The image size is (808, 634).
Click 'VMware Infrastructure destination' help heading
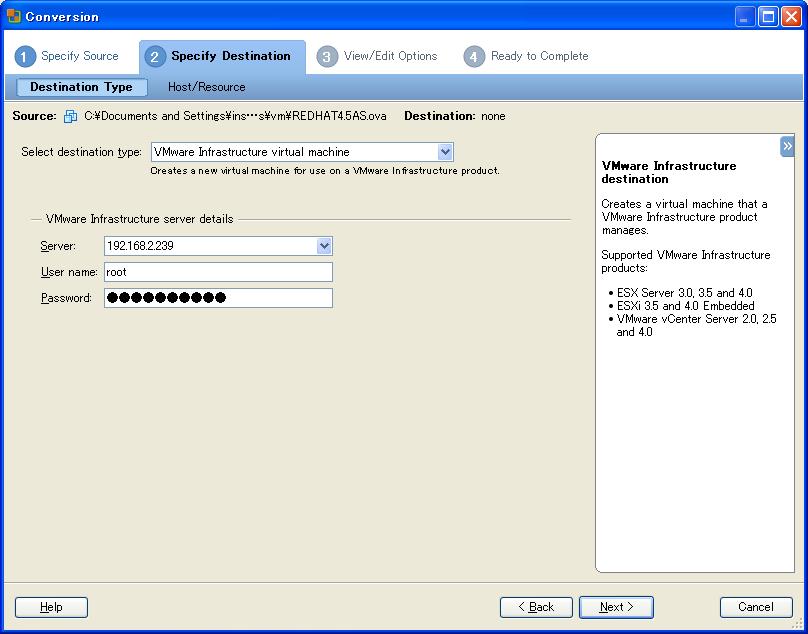669,173
